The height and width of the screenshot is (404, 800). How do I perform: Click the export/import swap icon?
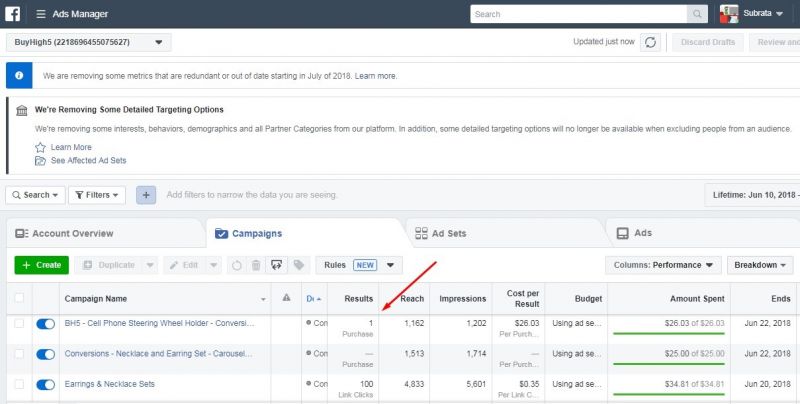pos(277,265)
